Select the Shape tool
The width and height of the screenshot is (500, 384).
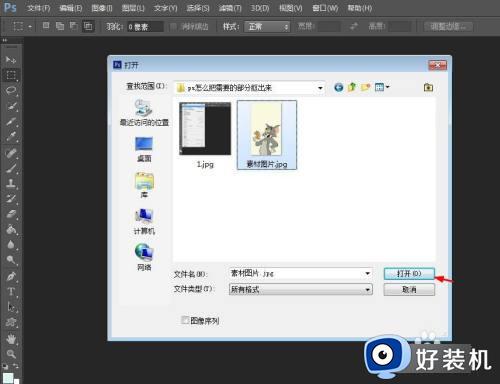coord(11,322)
